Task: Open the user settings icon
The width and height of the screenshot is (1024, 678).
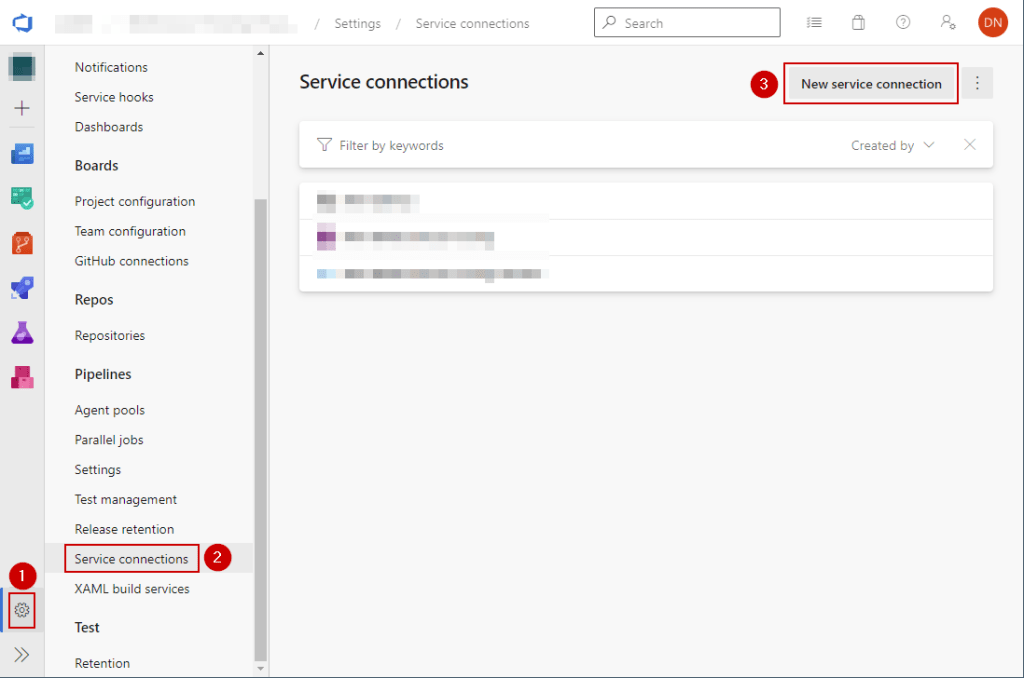Action: point(947,22)
